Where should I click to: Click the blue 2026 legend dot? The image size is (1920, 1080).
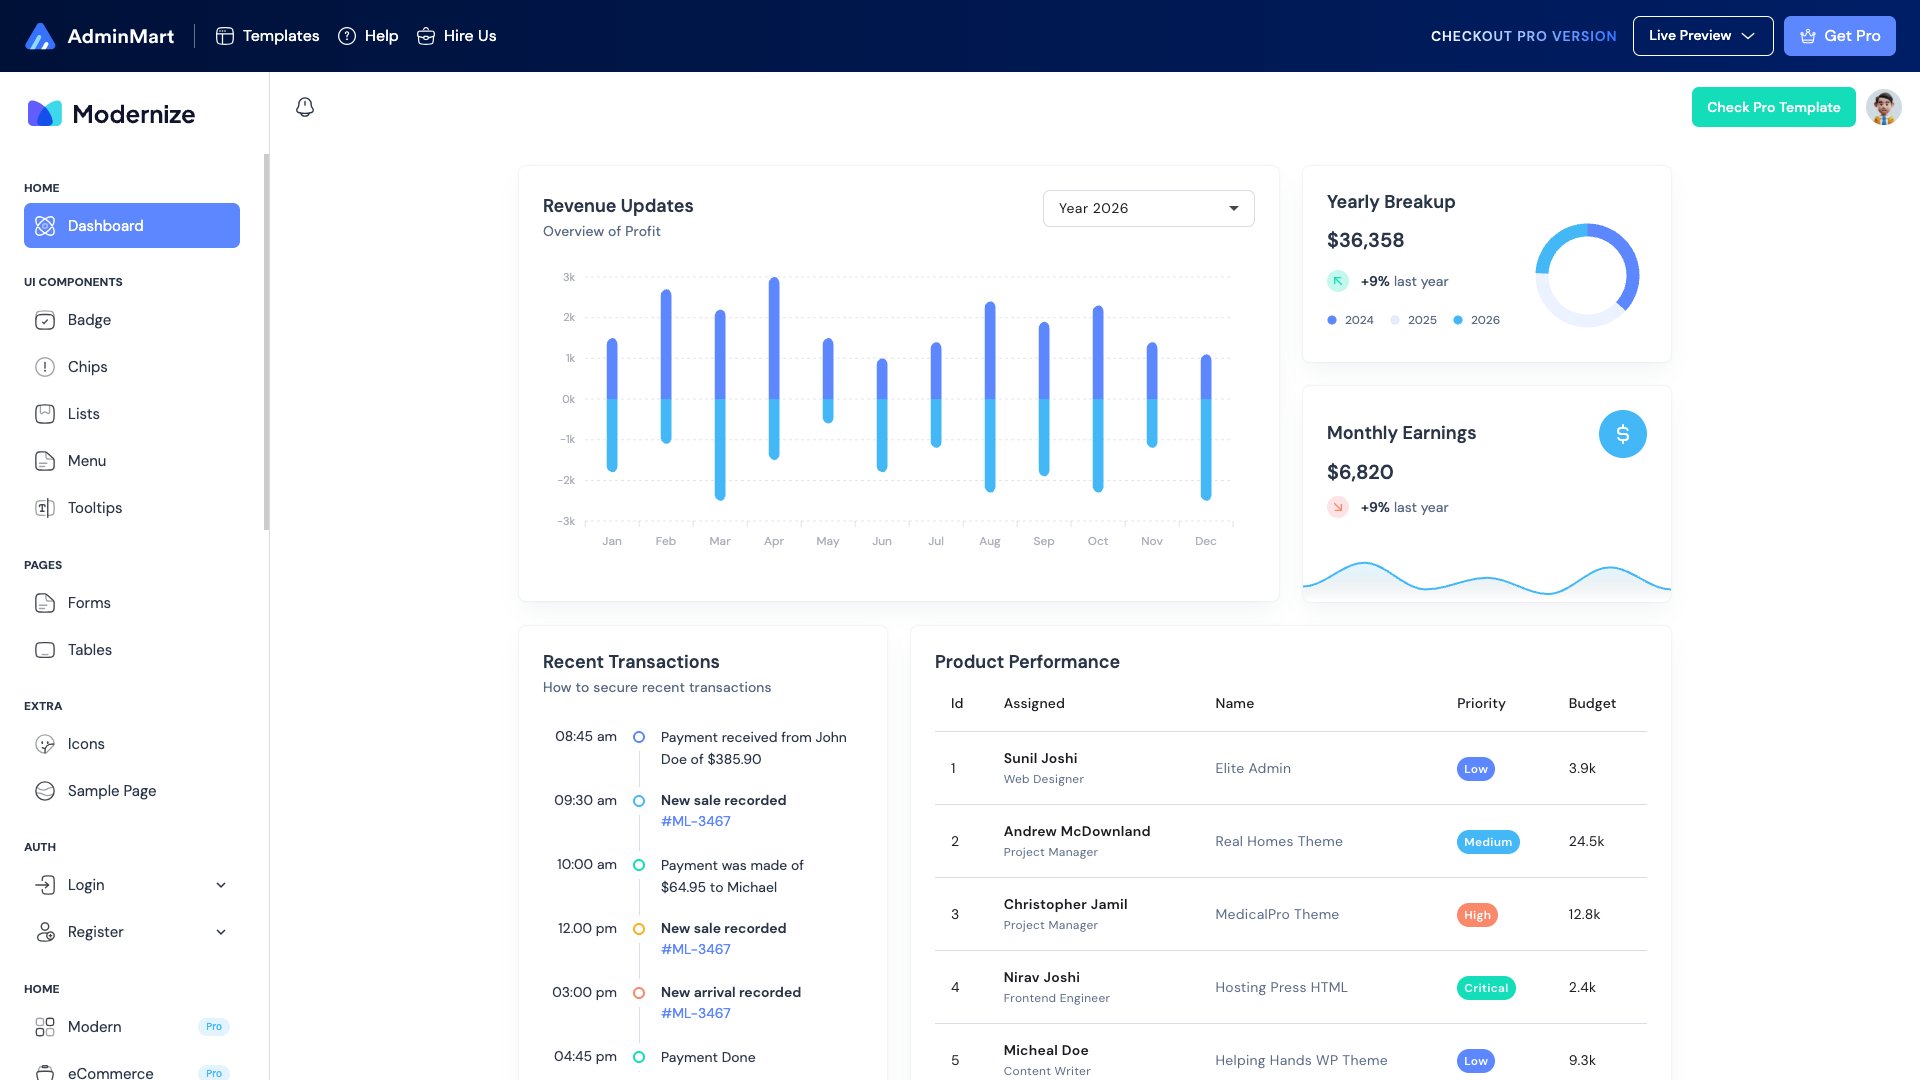pyautogui.click(x=1458, y=320)
